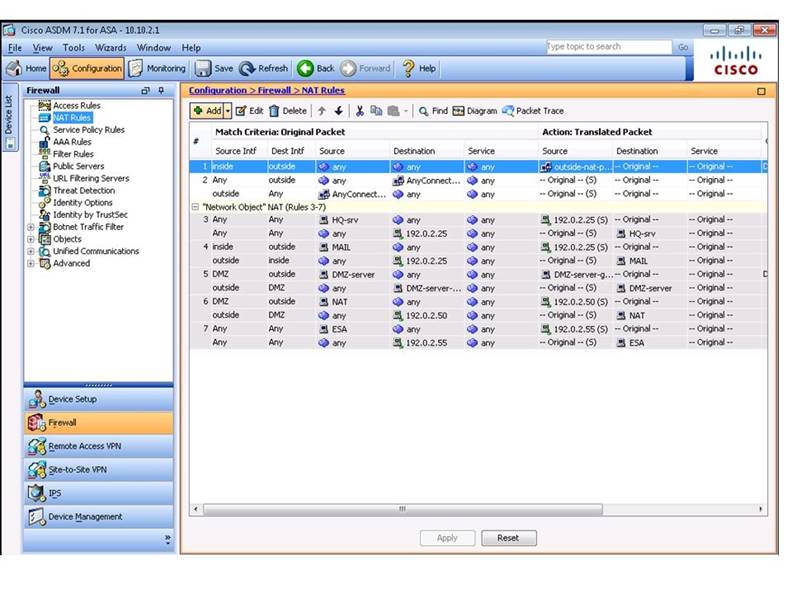Open Device Management panel
This screenshot has width=792, height=594.
click(x=98, y=517)
